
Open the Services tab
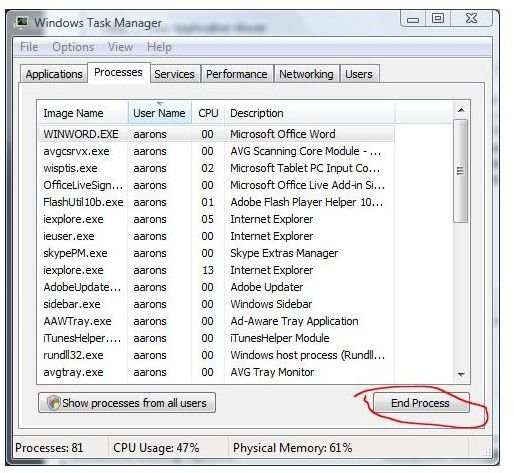(174, 74)
